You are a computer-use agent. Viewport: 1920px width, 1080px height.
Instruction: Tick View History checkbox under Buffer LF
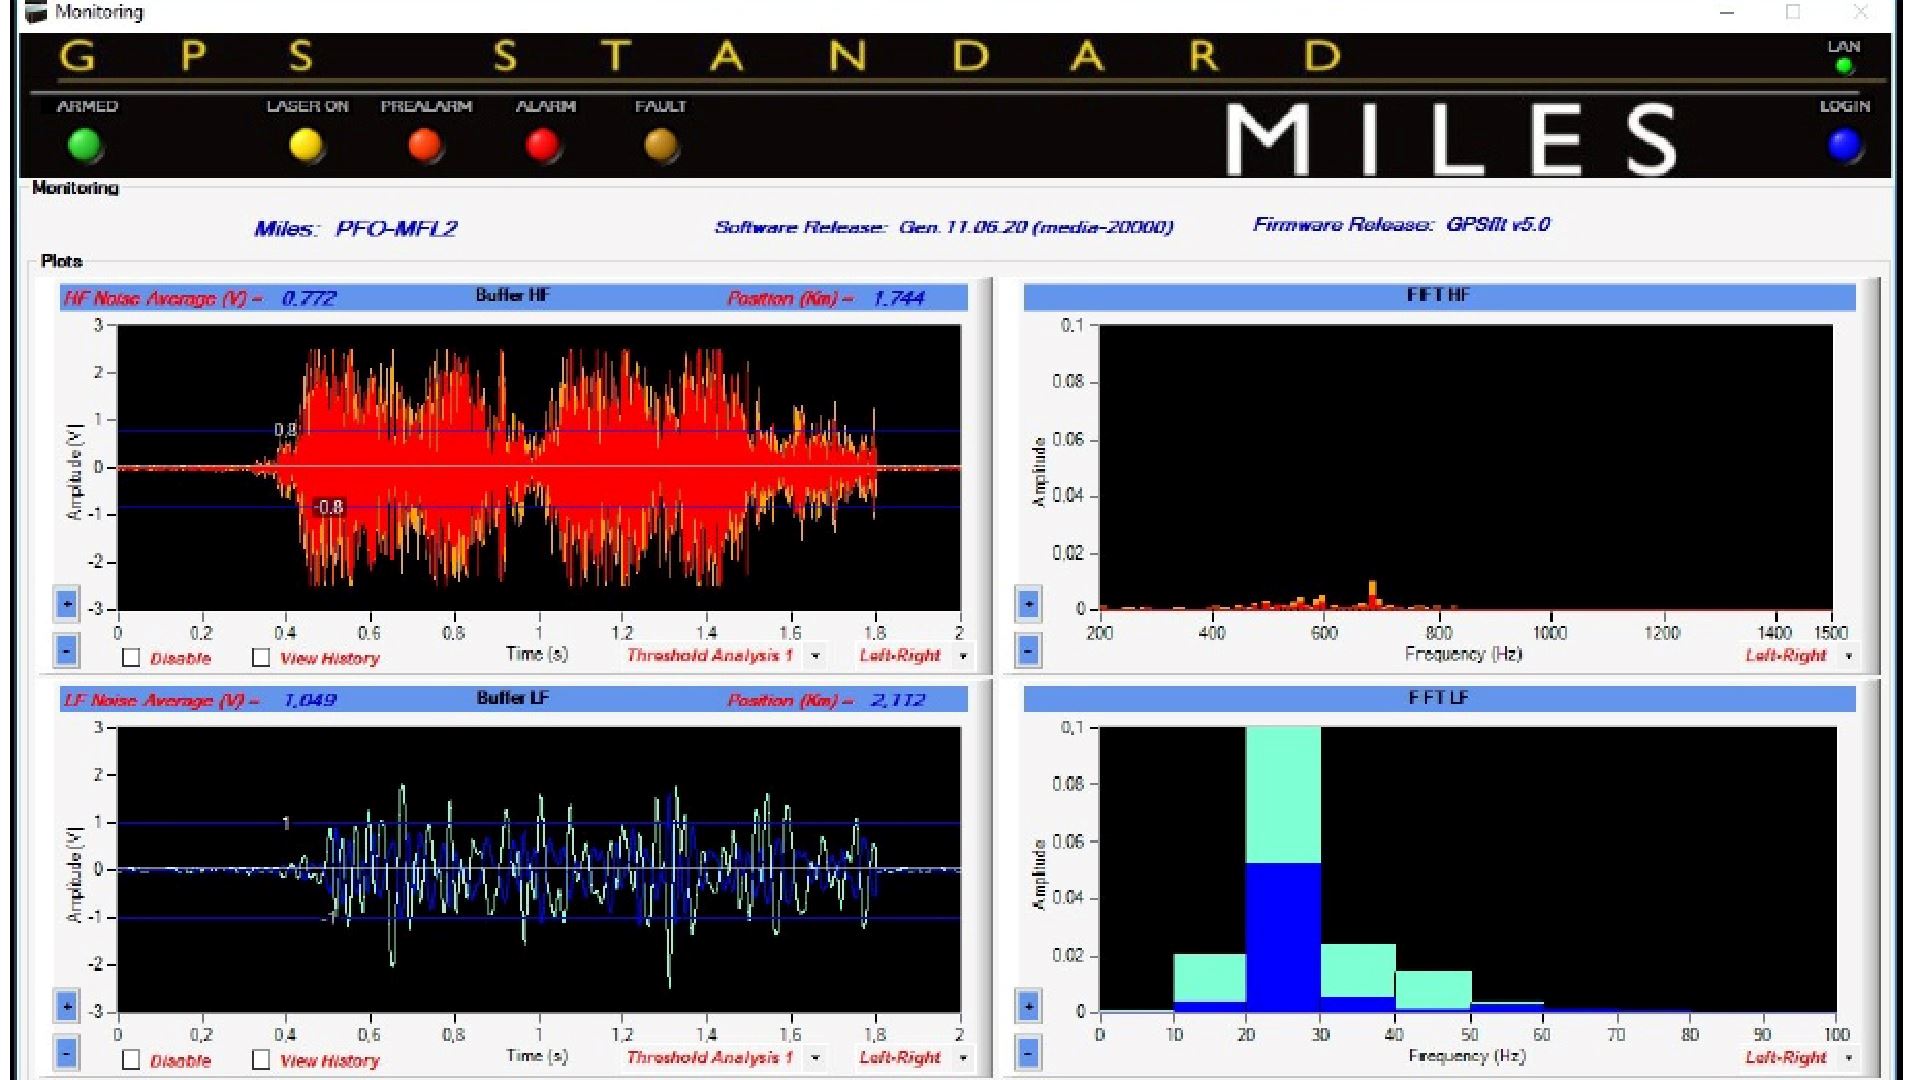(x=261, y=1060)
